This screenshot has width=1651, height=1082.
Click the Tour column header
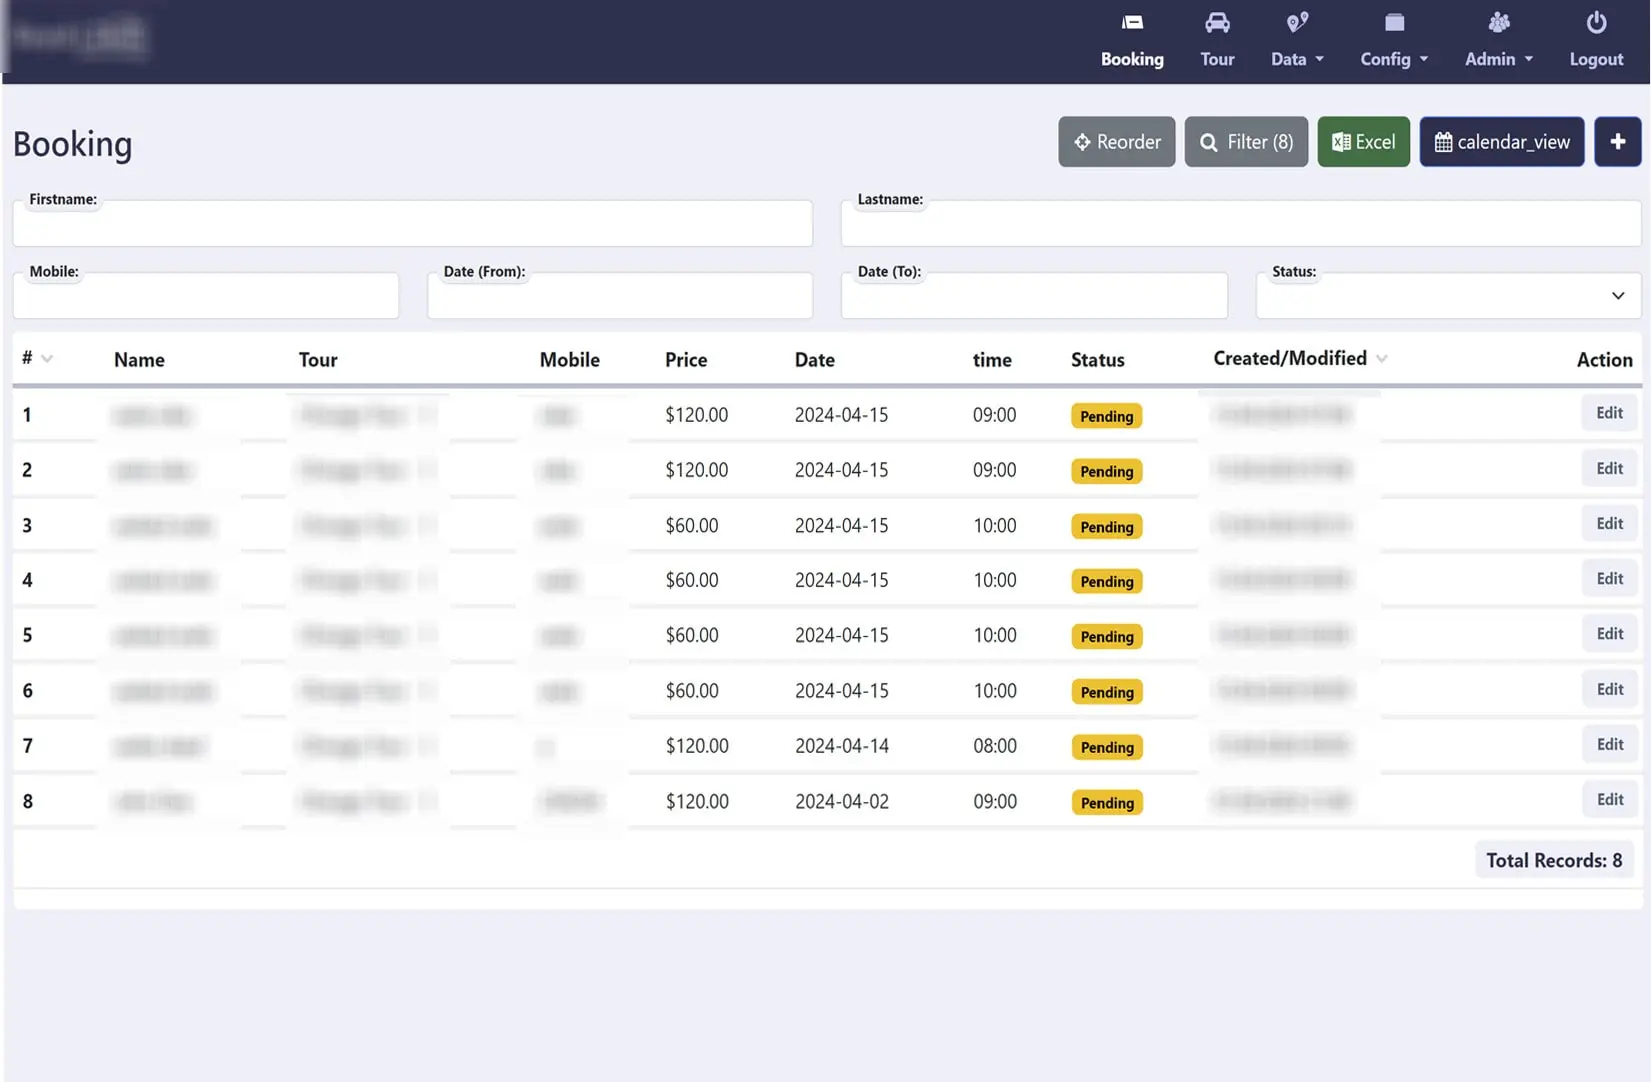(318, 360)
